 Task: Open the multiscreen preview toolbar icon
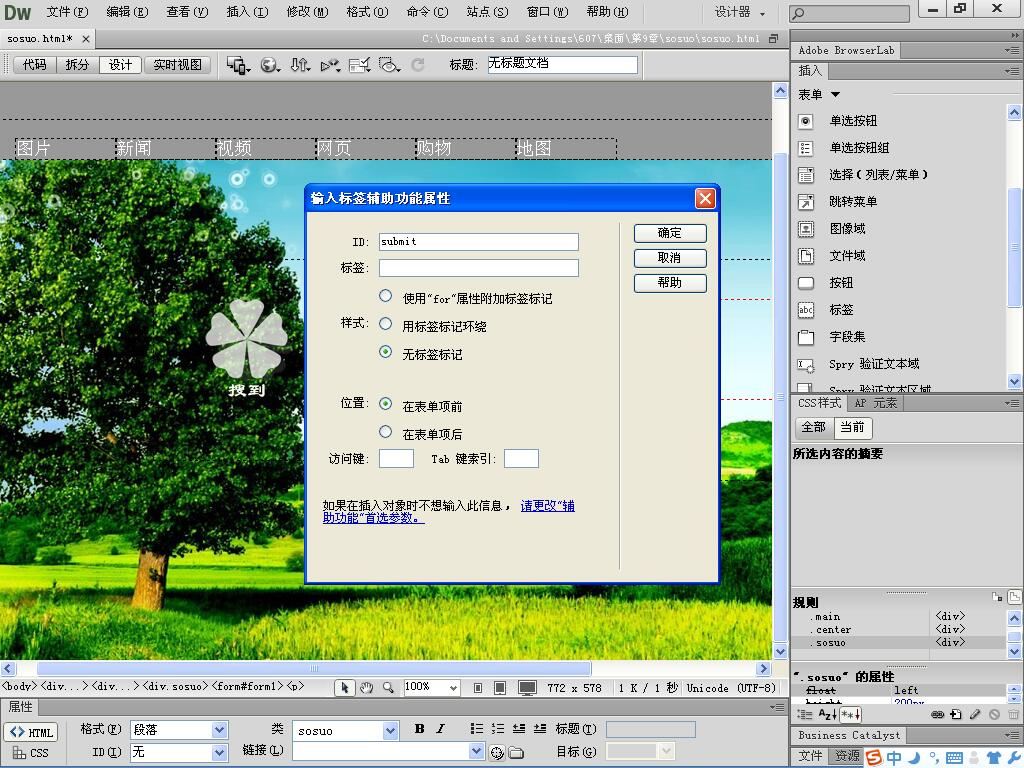[238, 65]
